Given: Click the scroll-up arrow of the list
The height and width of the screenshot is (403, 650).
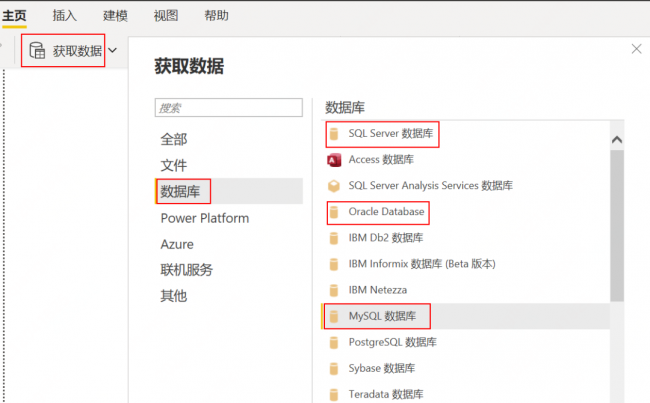Looking at the screenshot, I should click(617, 140).
